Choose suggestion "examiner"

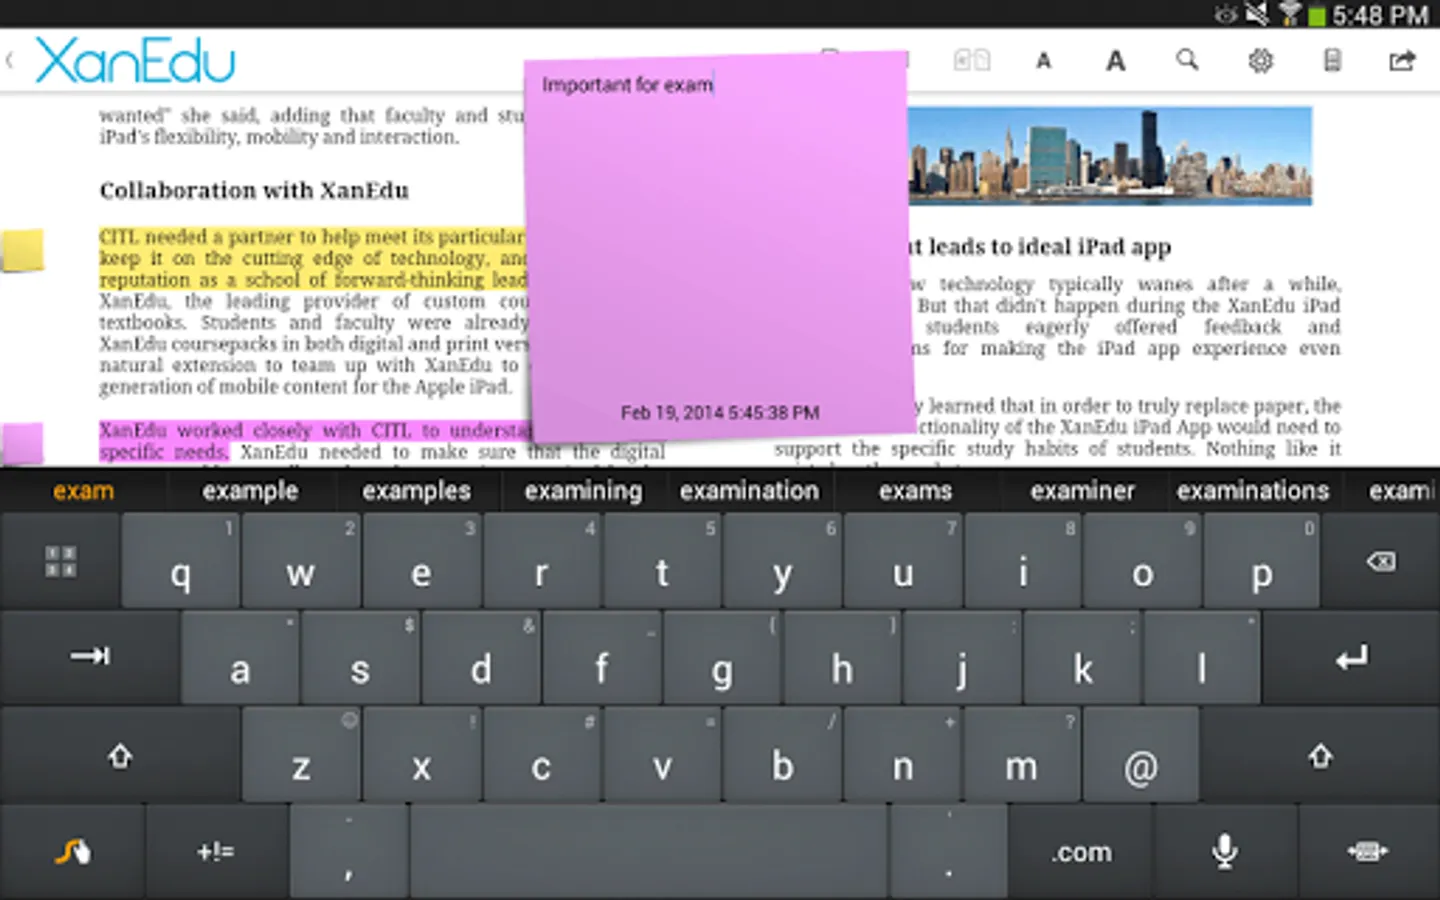click(1082, 490)
